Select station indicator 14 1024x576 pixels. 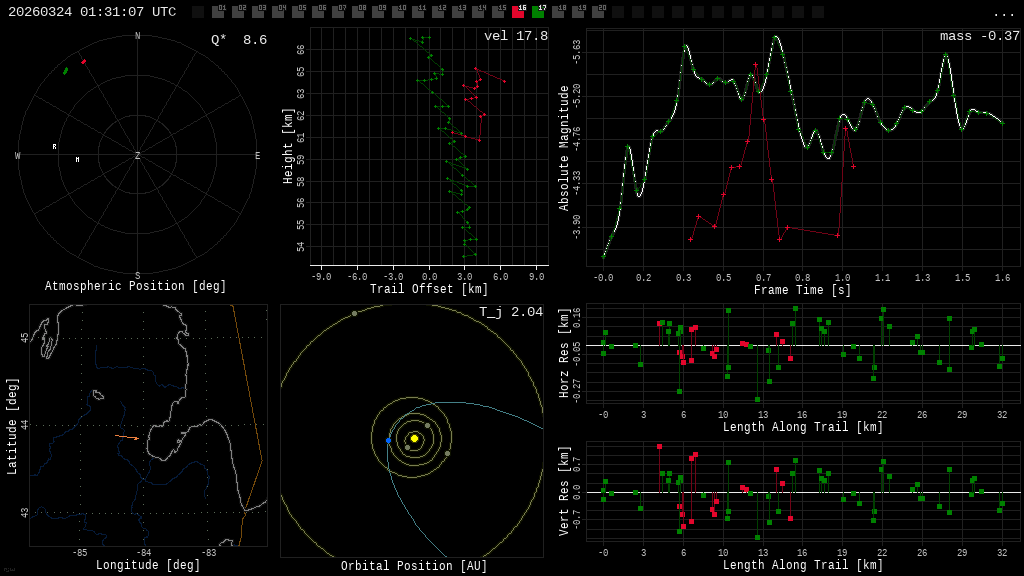(x=478, y=11)
